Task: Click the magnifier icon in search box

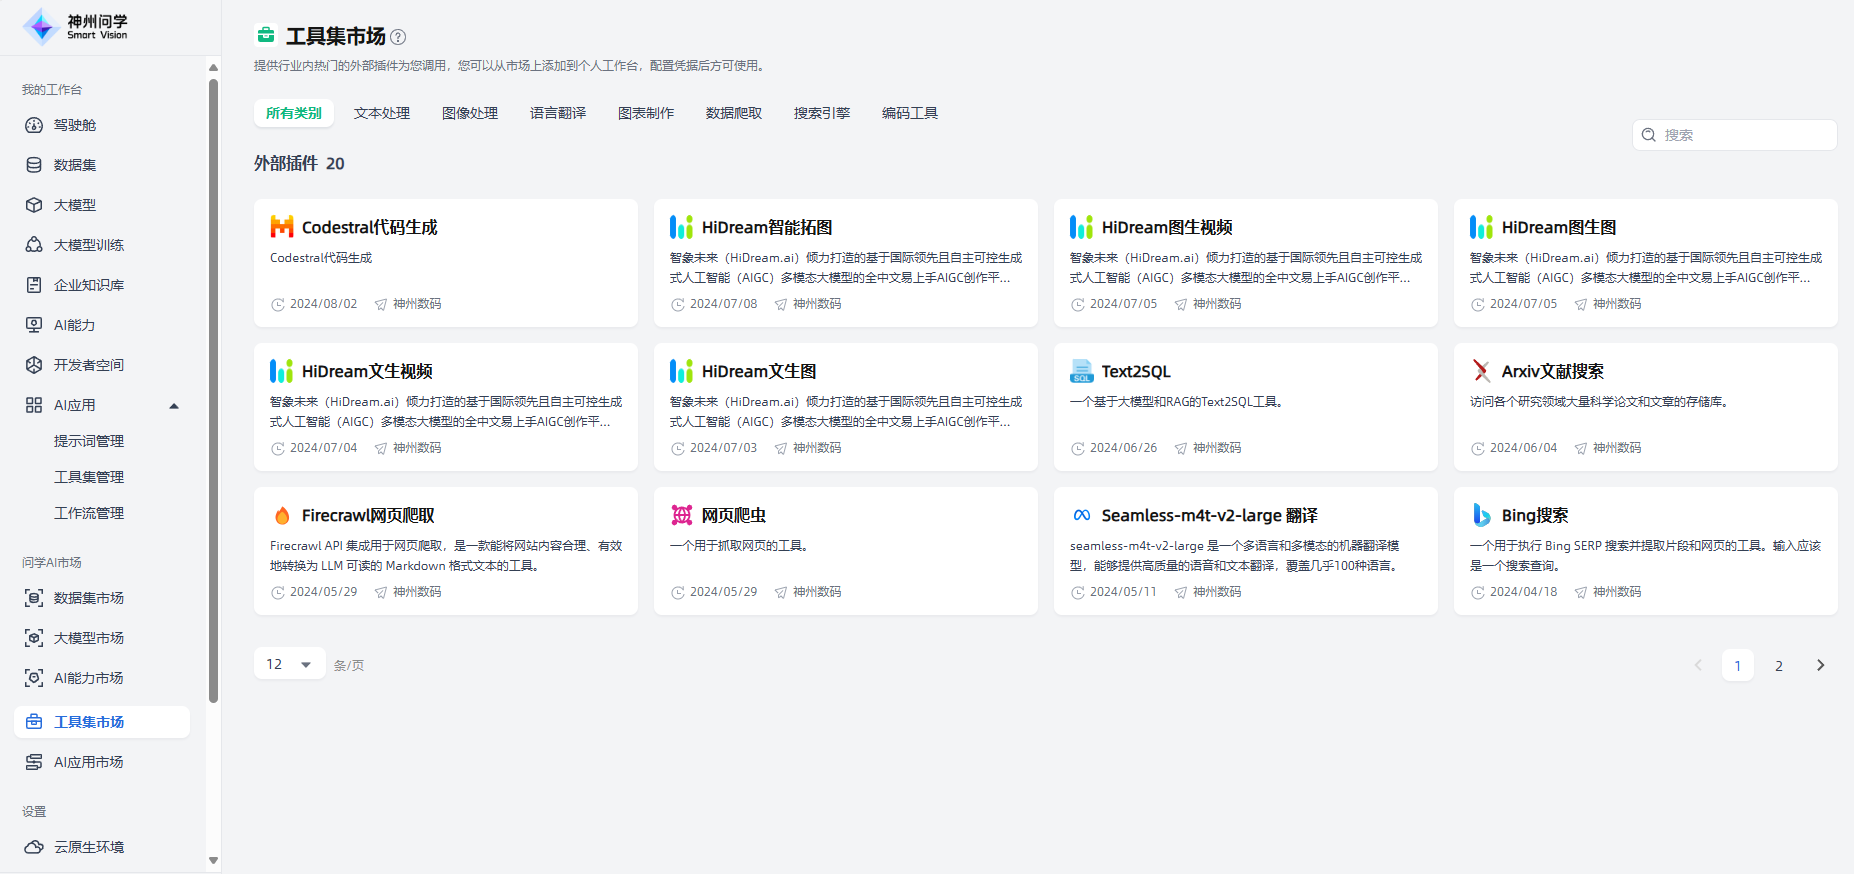Action: (1649, 135)
